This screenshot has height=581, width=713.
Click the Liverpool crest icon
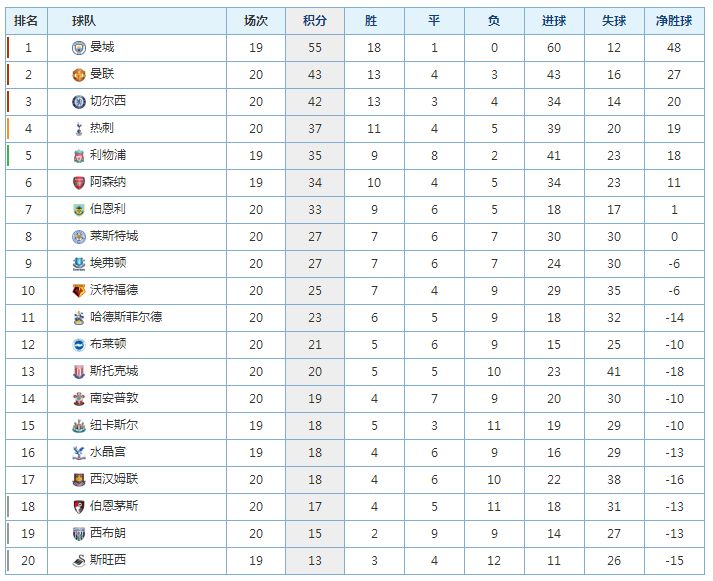(79, 156)
